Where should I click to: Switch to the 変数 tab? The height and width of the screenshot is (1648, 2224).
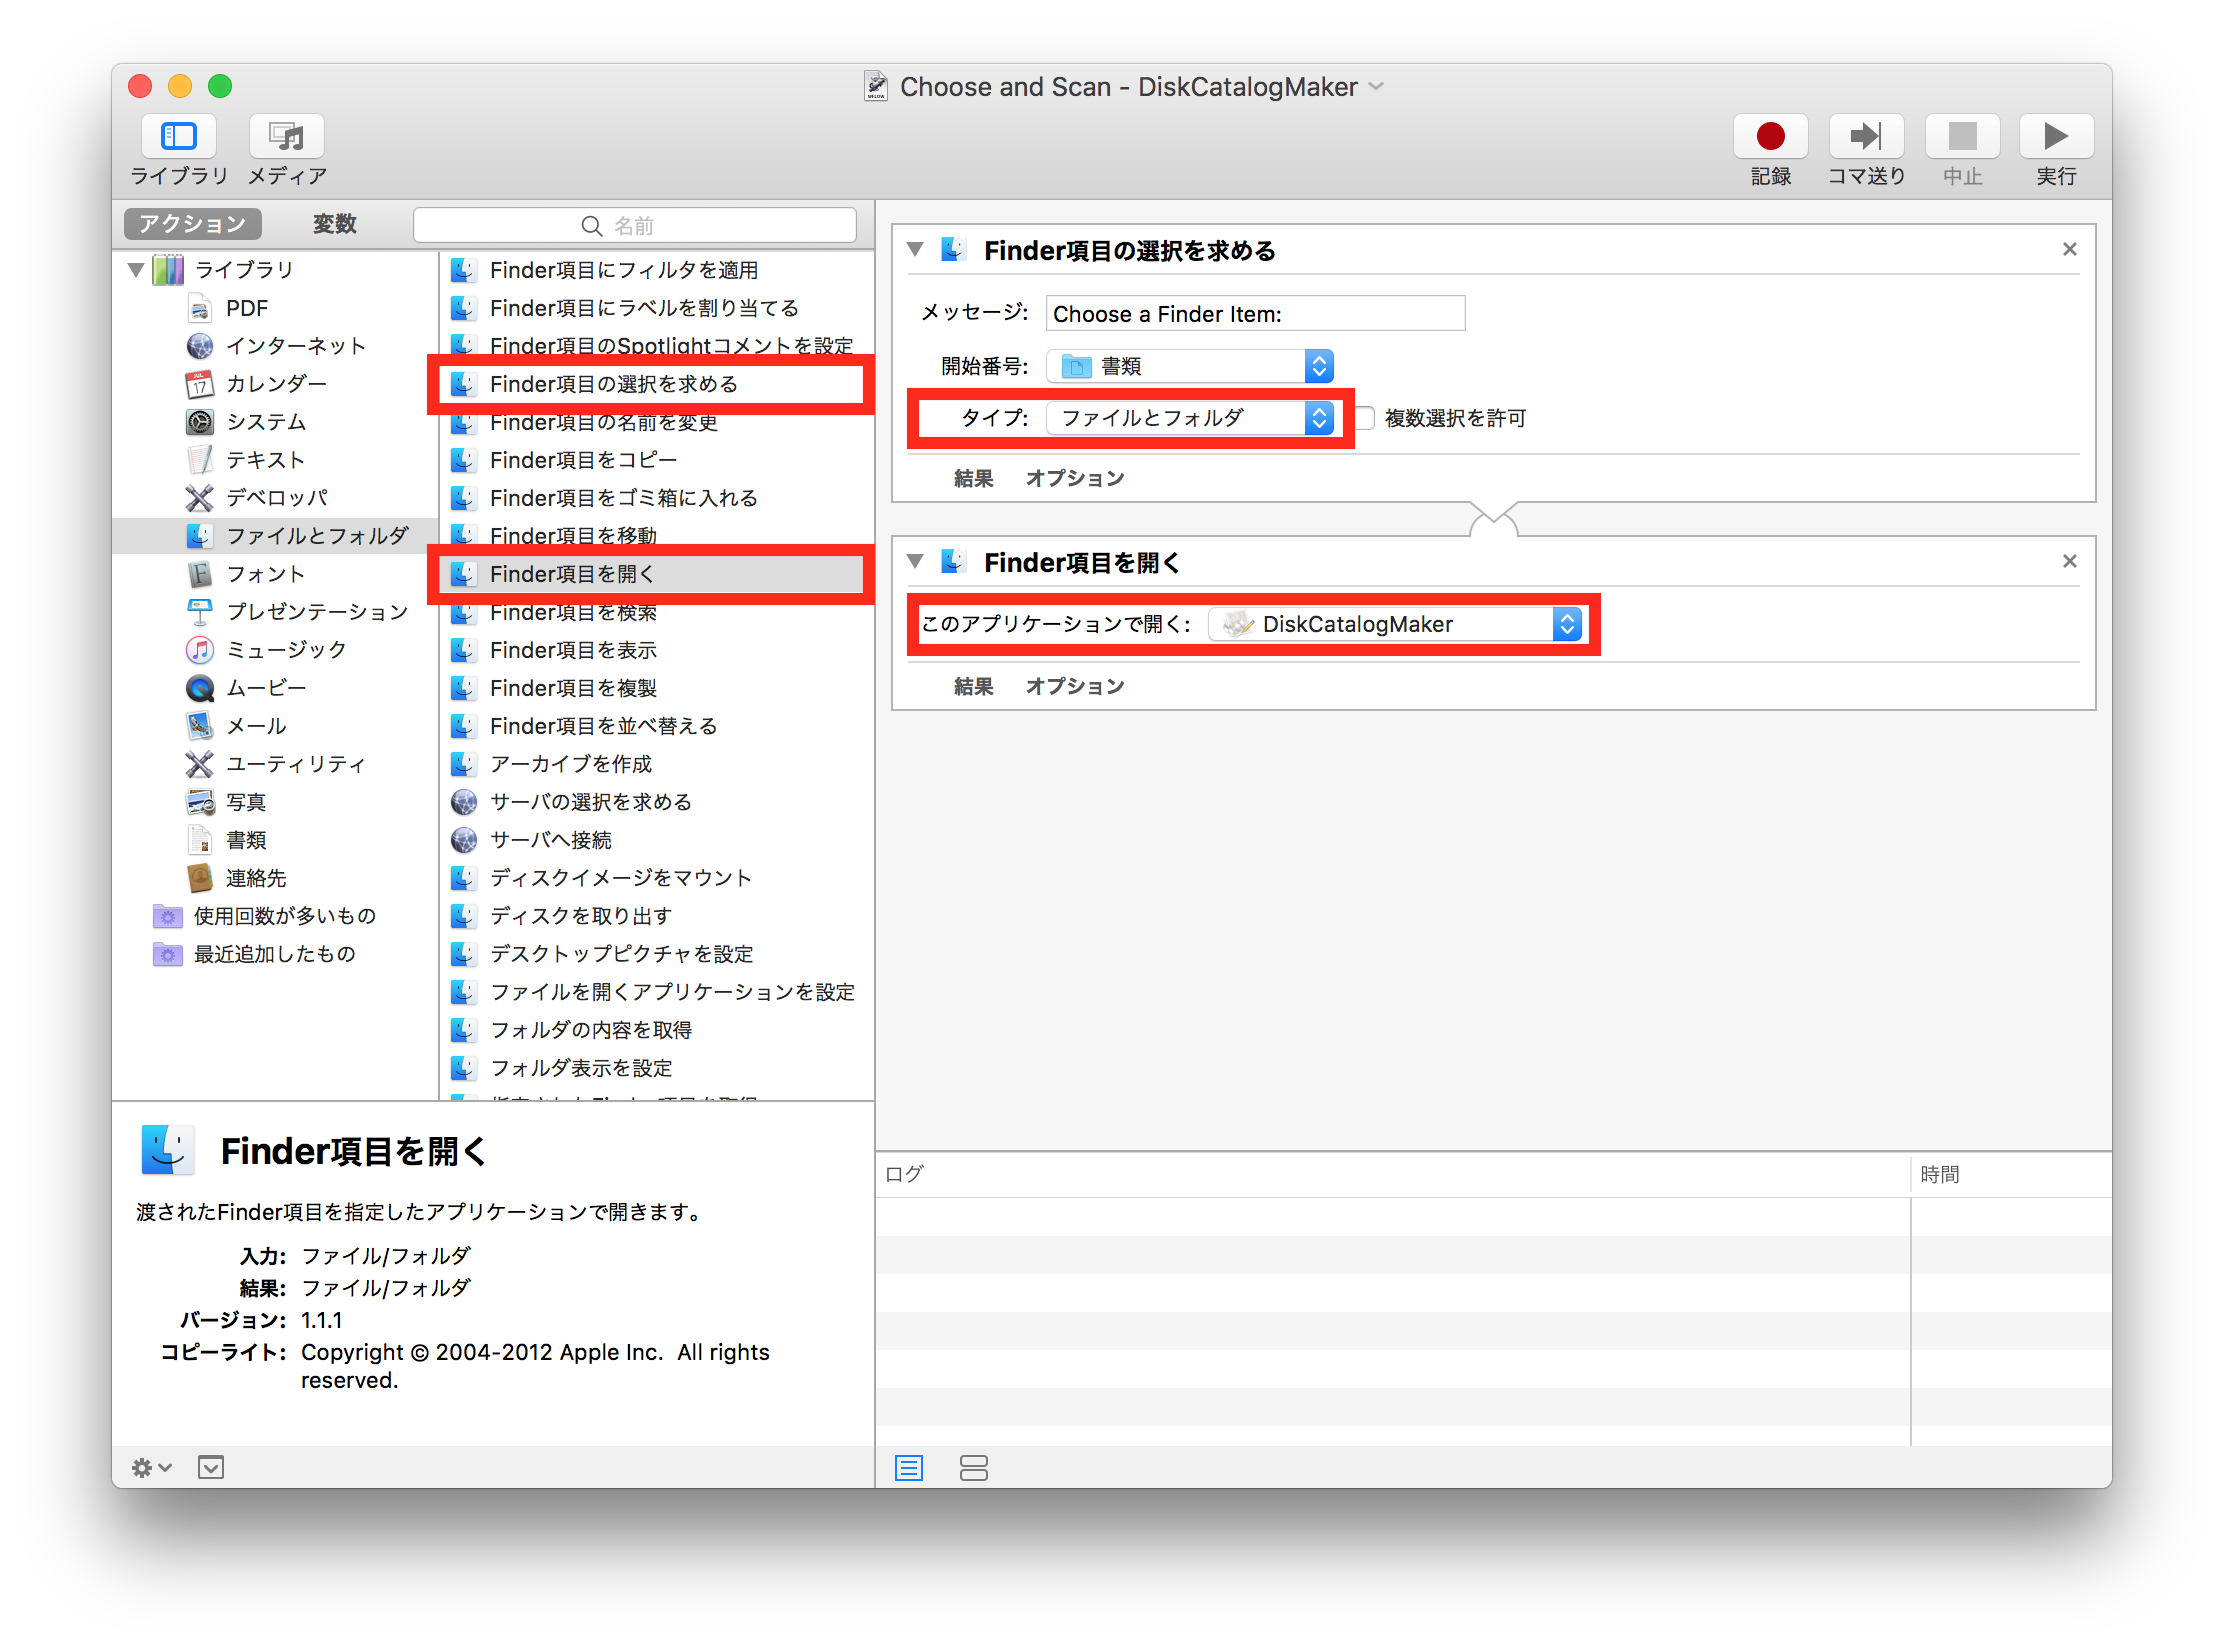(x=334, y=224)
